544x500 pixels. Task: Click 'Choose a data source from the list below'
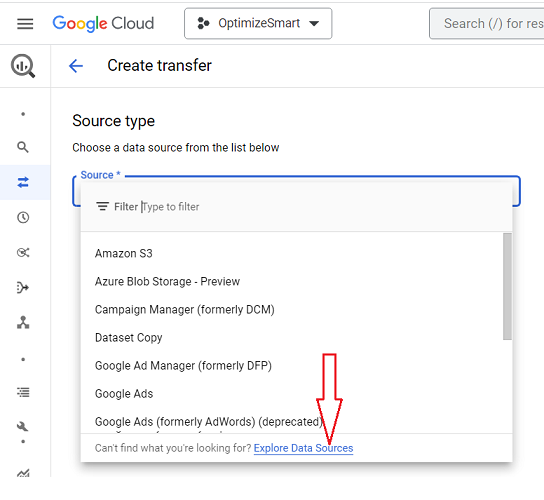tap(176, 147)
